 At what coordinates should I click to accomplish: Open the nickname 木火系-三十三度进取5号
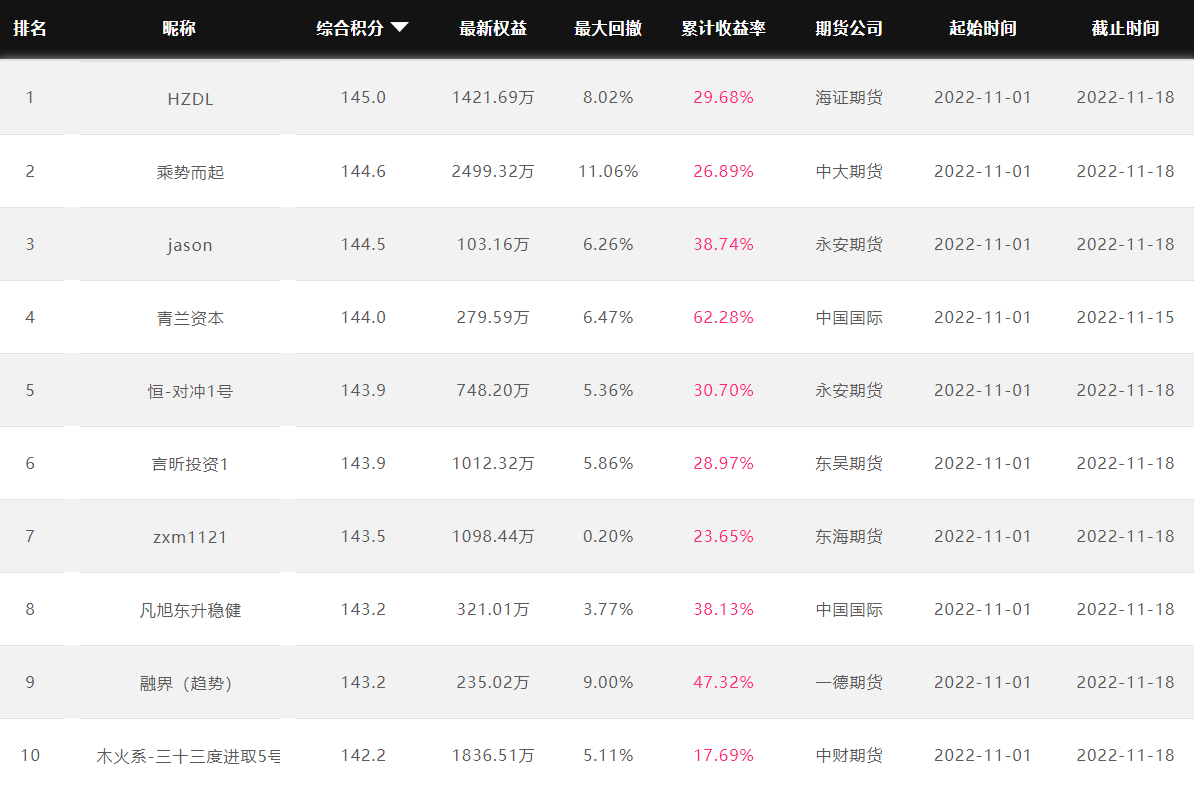coord(188,756)
